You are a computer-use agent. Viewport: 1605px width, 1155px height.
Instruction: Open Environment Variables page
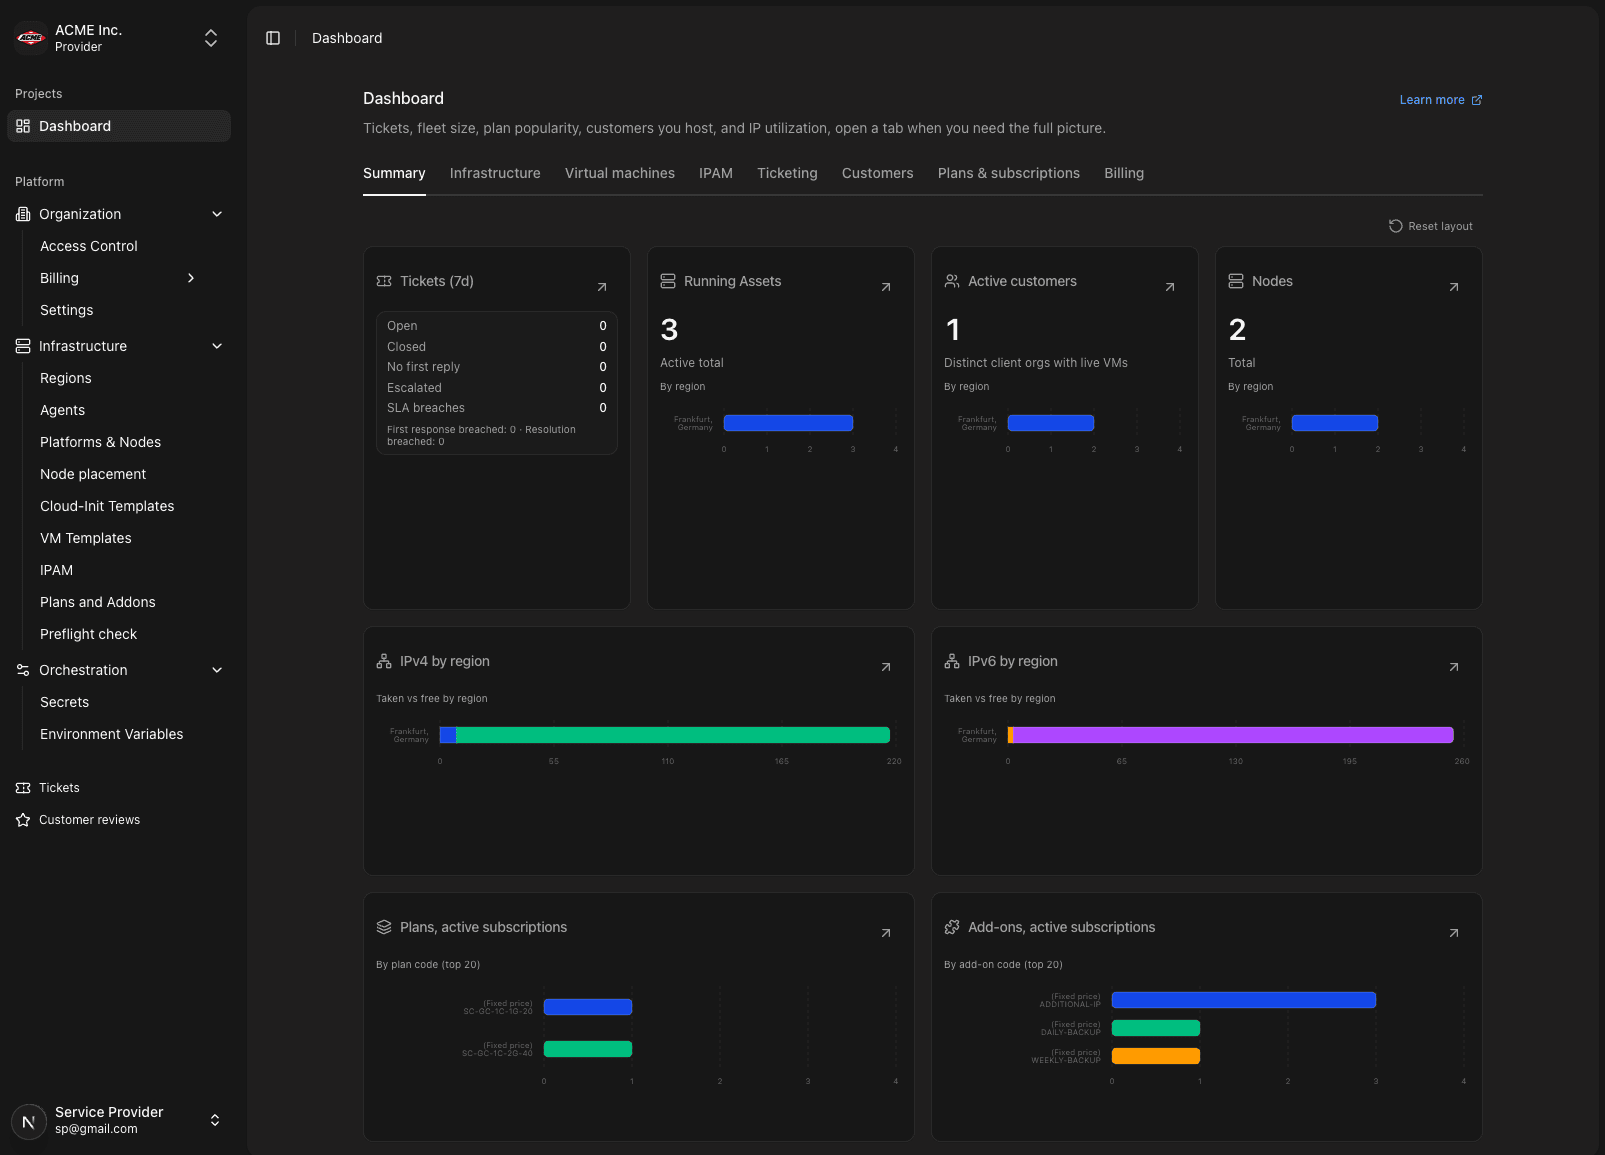pyautogui.click(x=112, y=734)
